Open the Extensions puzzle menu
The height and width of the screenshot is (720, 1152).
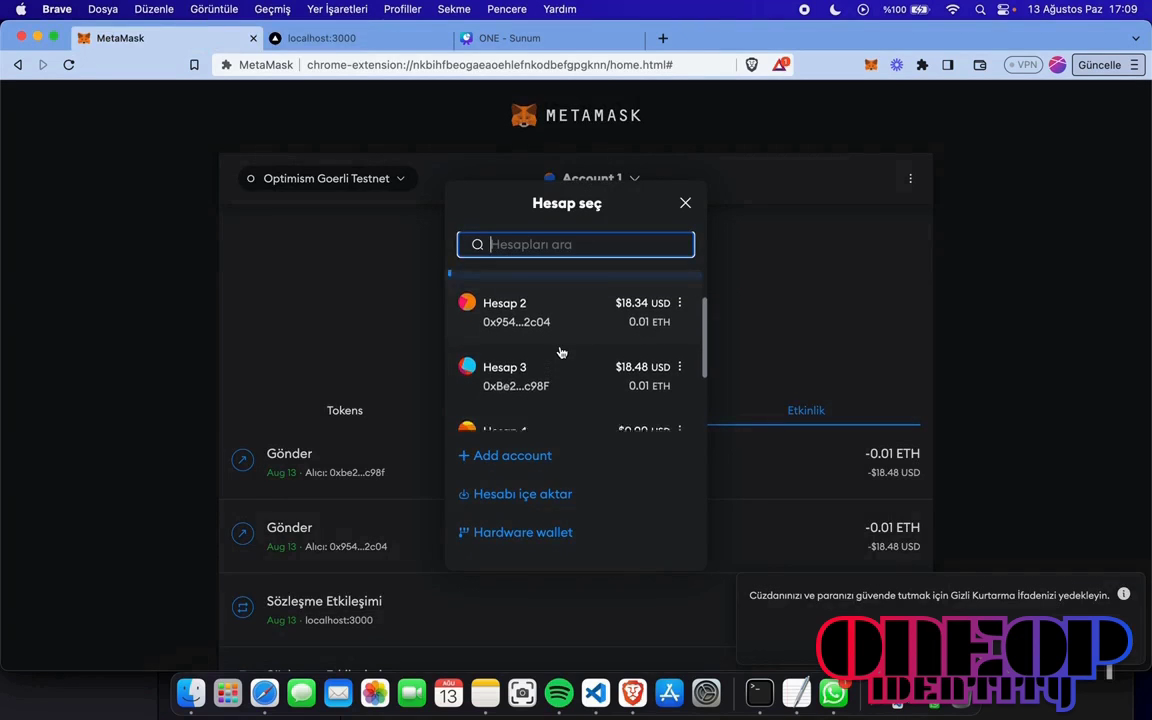[x=922, y=65]
